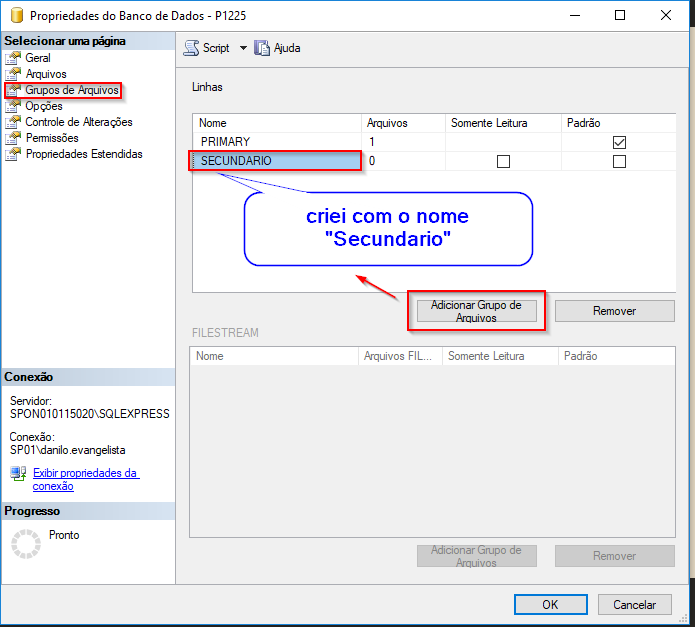The height and width of the screenshot is (627, 695).
Task: Toggle Padrão checkbox for SECUNDARIO
Action: coord(619,161)
